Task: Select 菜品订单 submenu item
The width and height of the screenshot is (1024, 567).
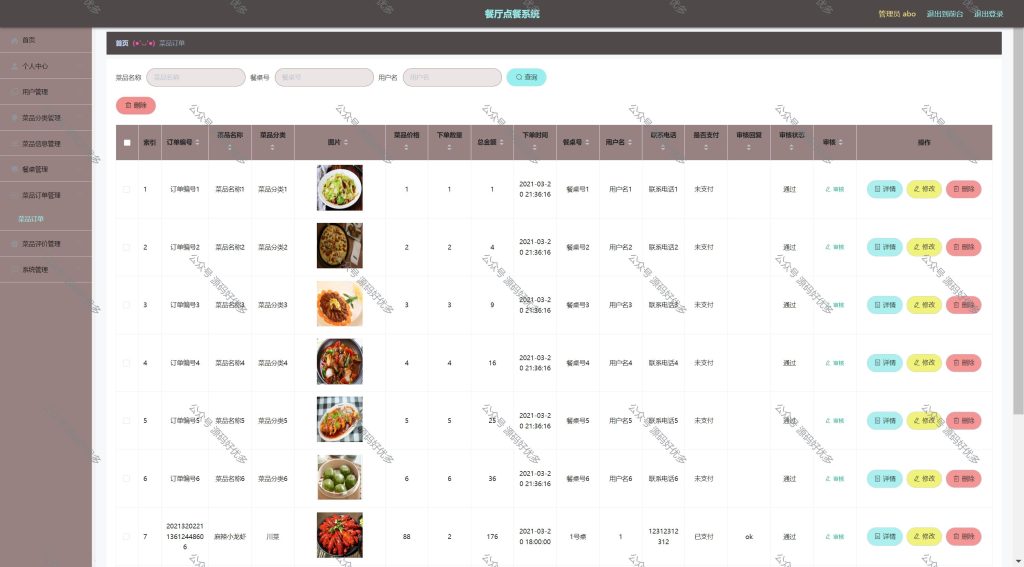Action: tap(31, 219)
